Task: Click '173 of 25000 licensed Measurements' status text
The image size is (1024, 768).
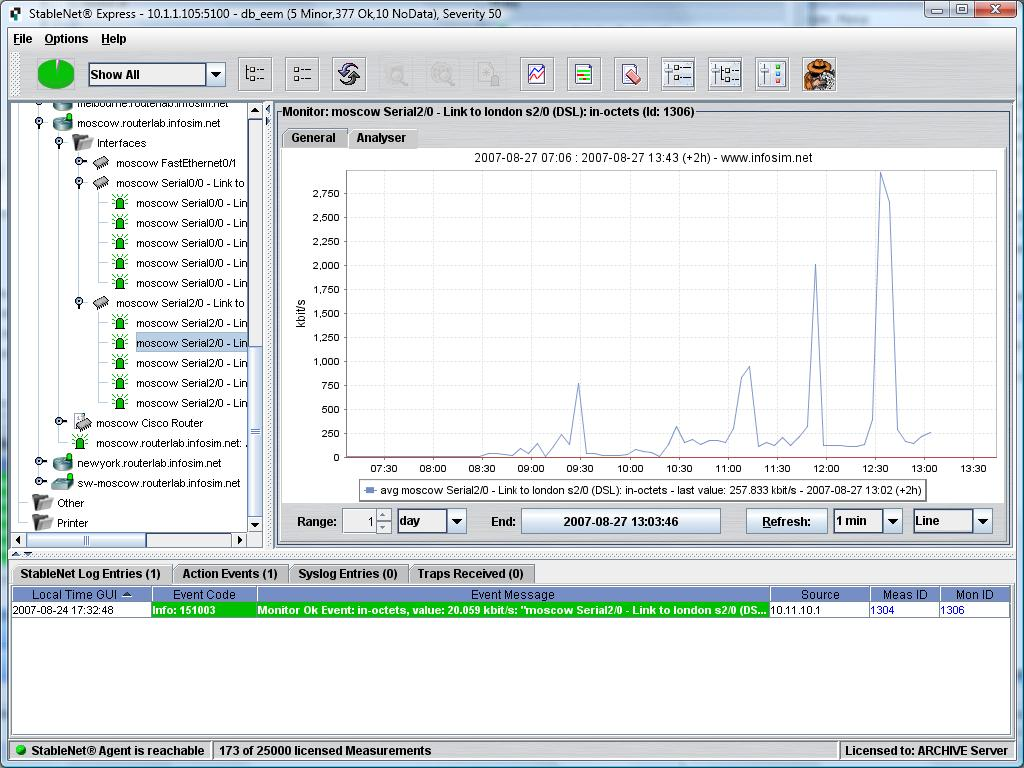Action: 325,750
